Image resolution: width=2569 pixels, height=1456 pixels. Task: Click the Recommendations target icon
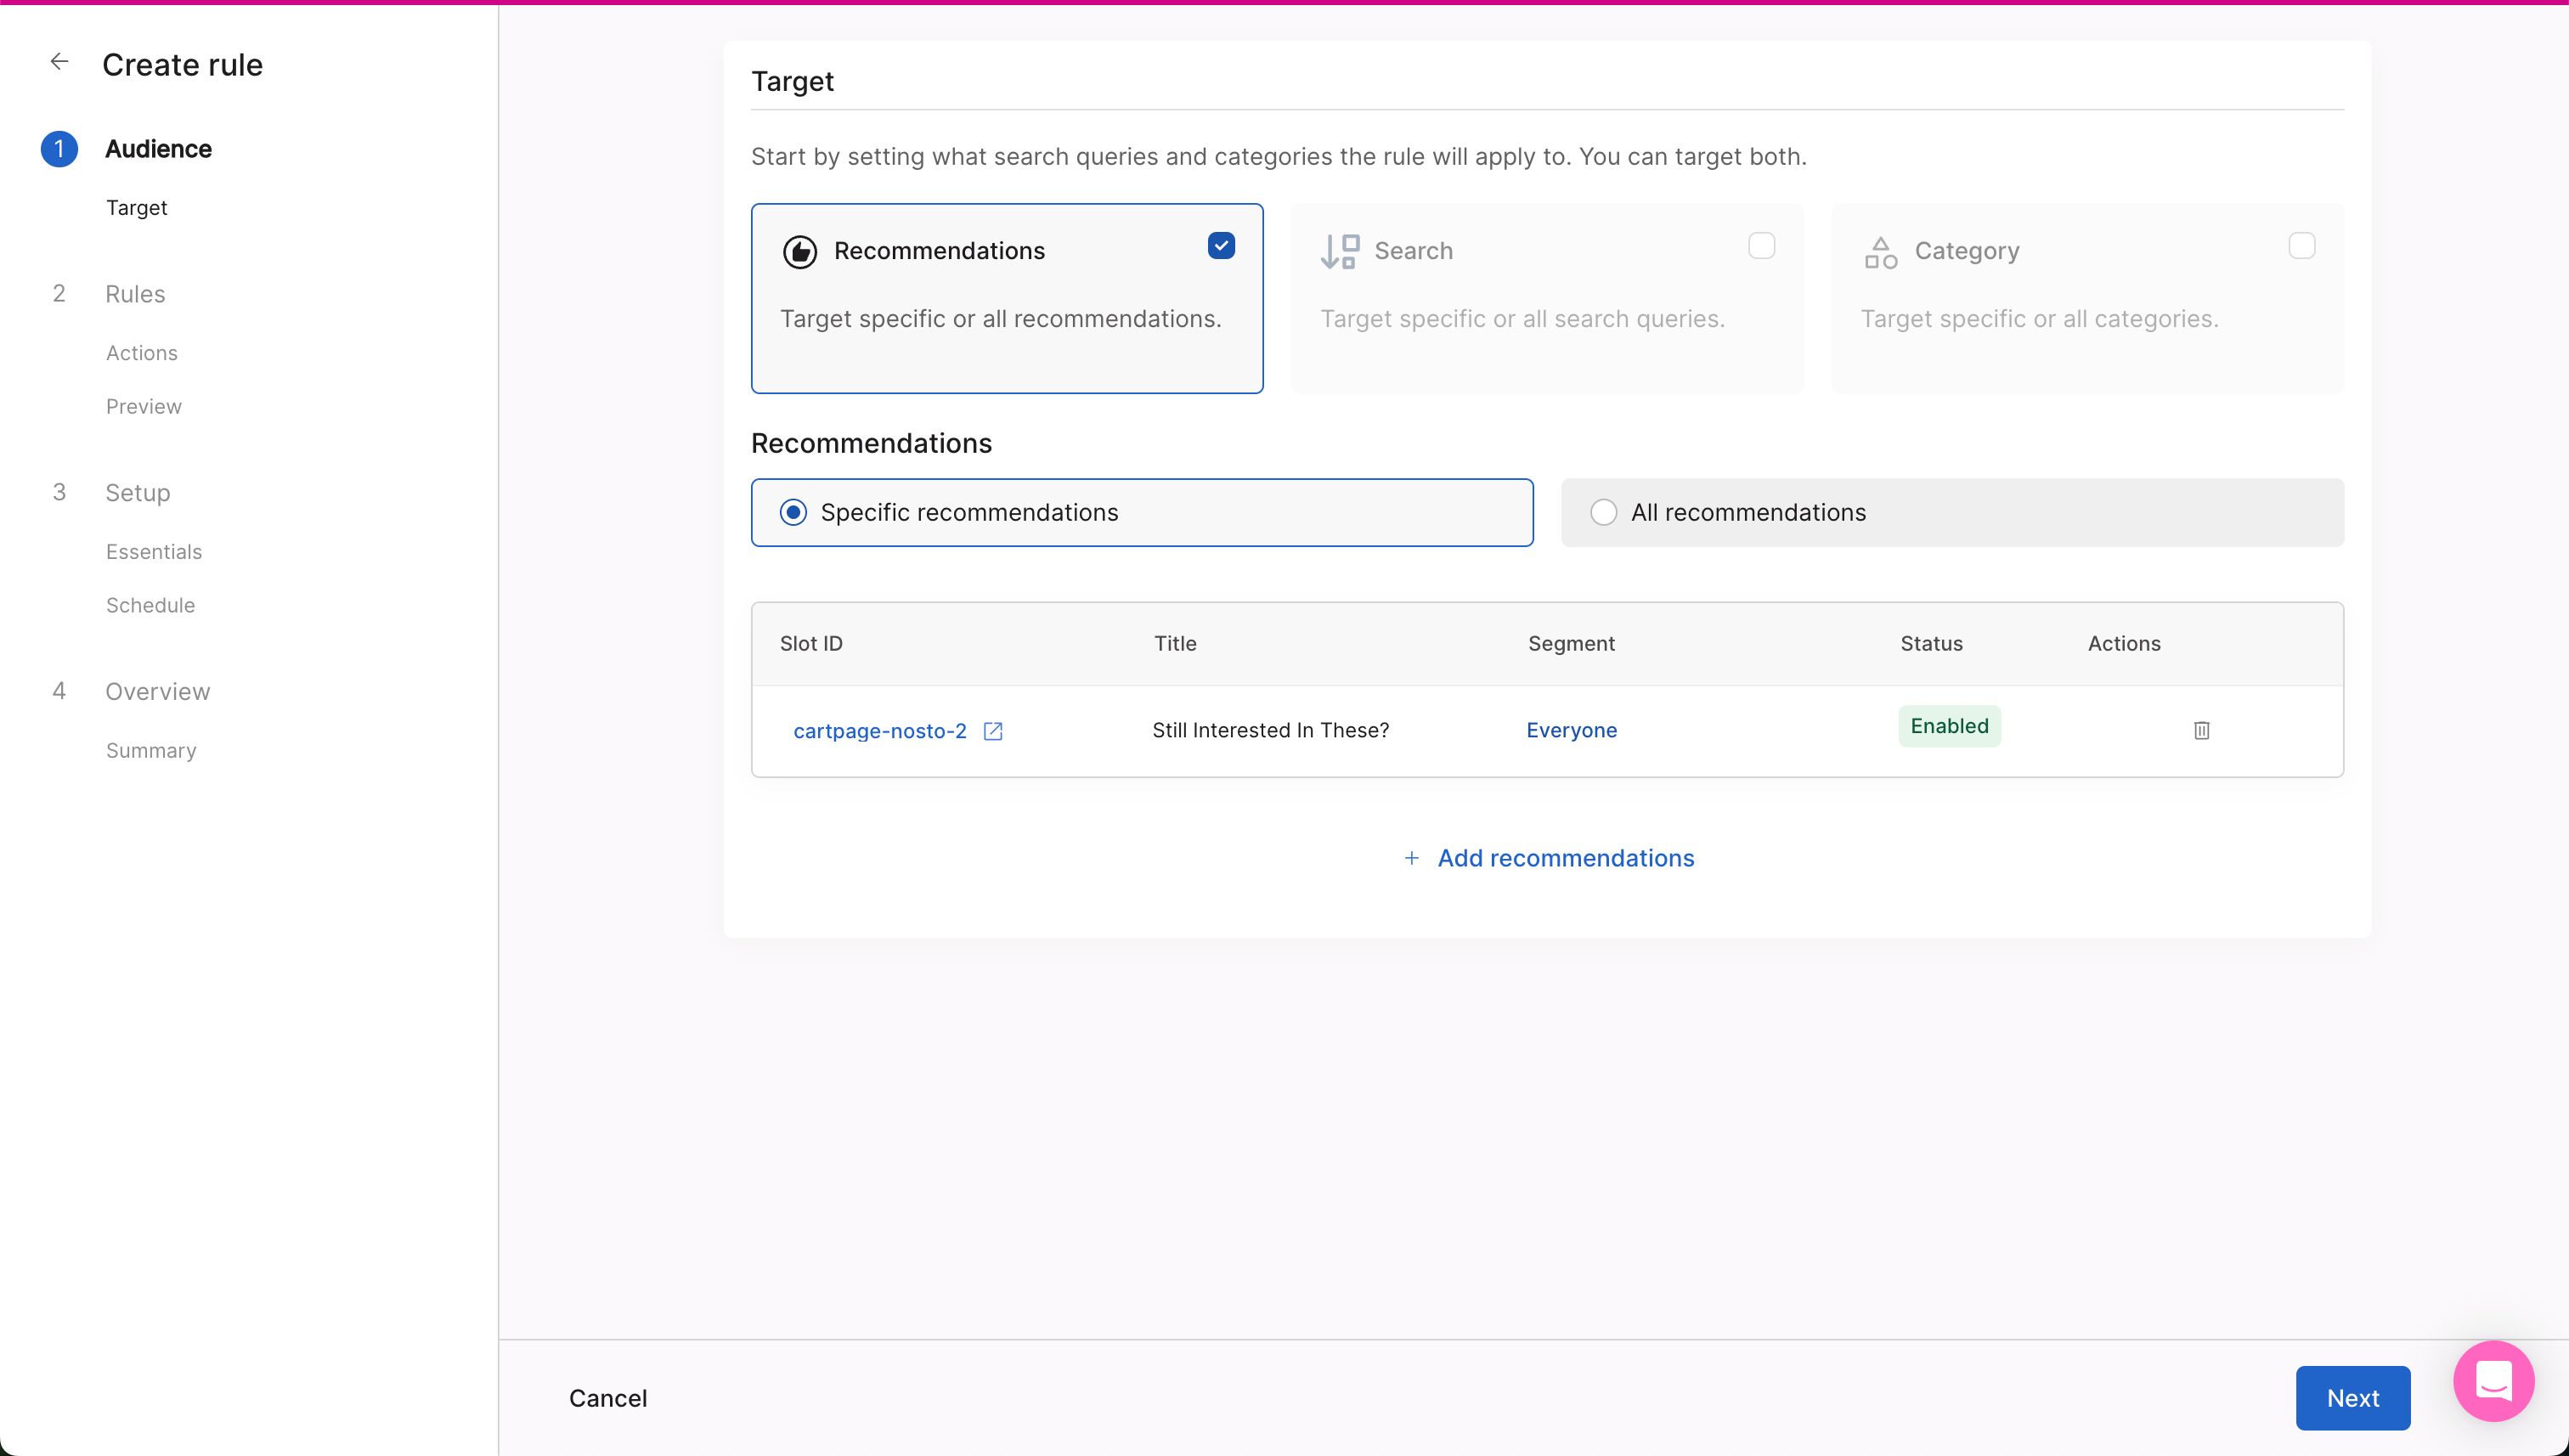tap(799, 251)
